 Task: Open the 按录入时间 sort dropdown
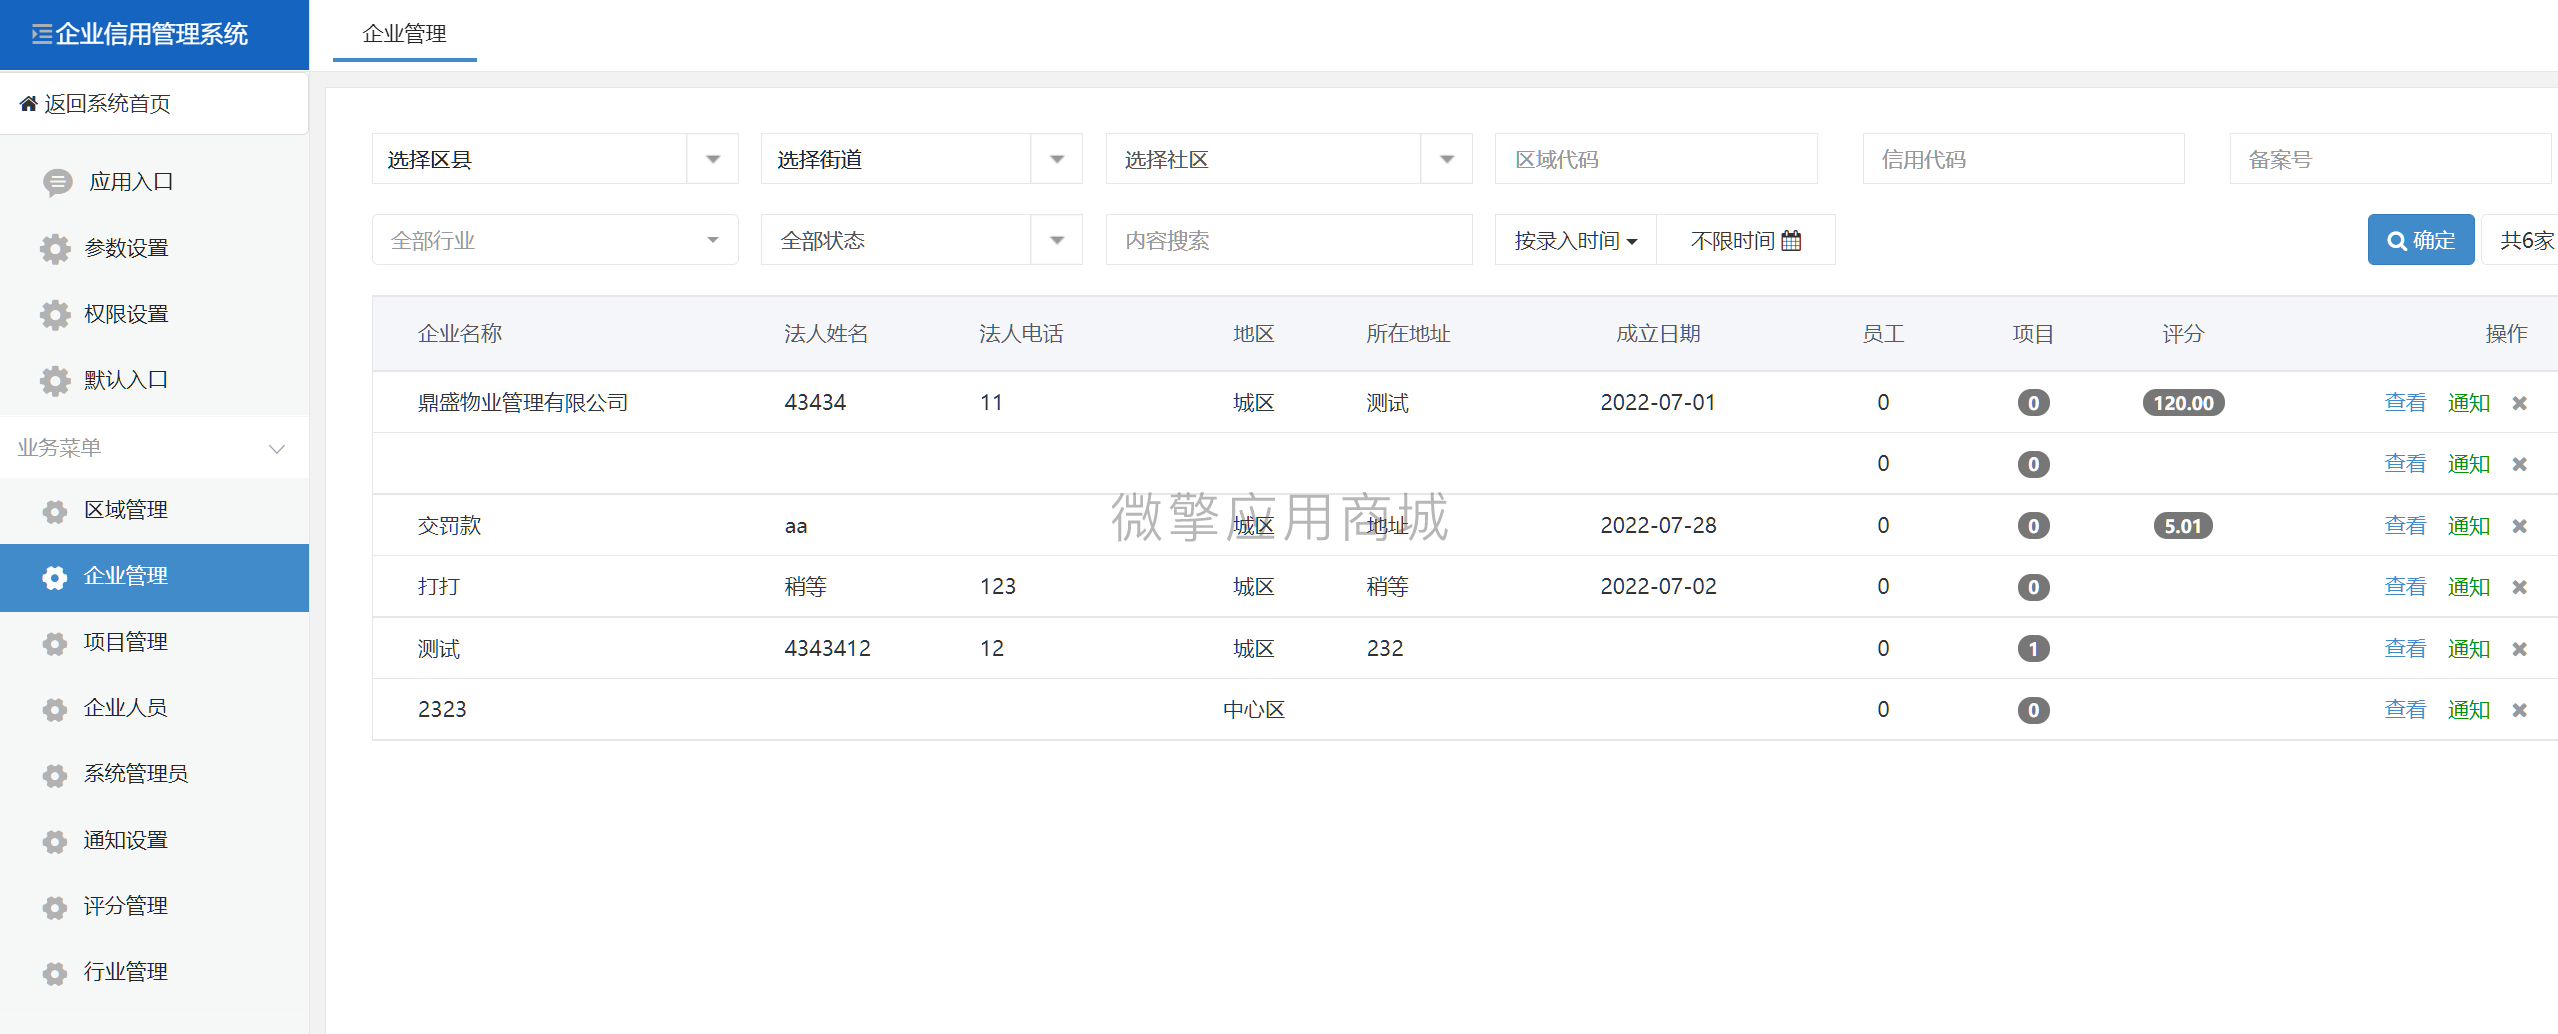pyautogui.click(x=1575, y=240)
